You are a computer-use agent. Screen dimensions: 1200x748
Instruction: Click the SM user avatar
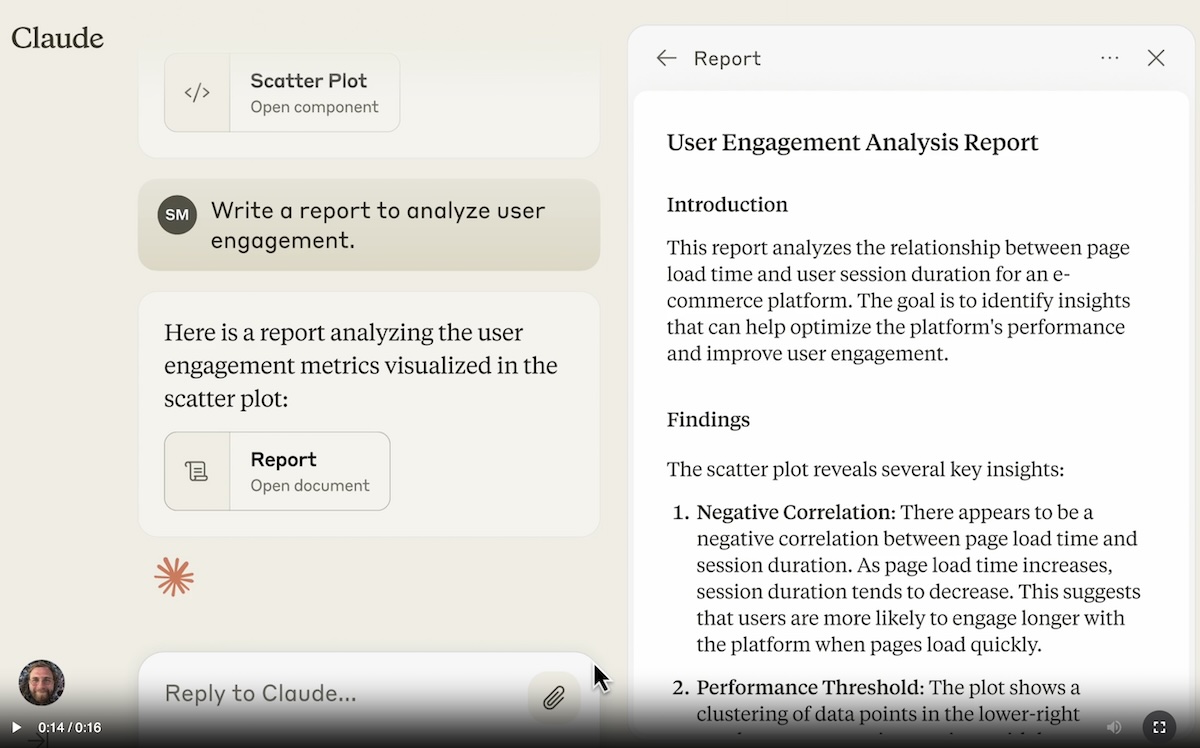177,215
